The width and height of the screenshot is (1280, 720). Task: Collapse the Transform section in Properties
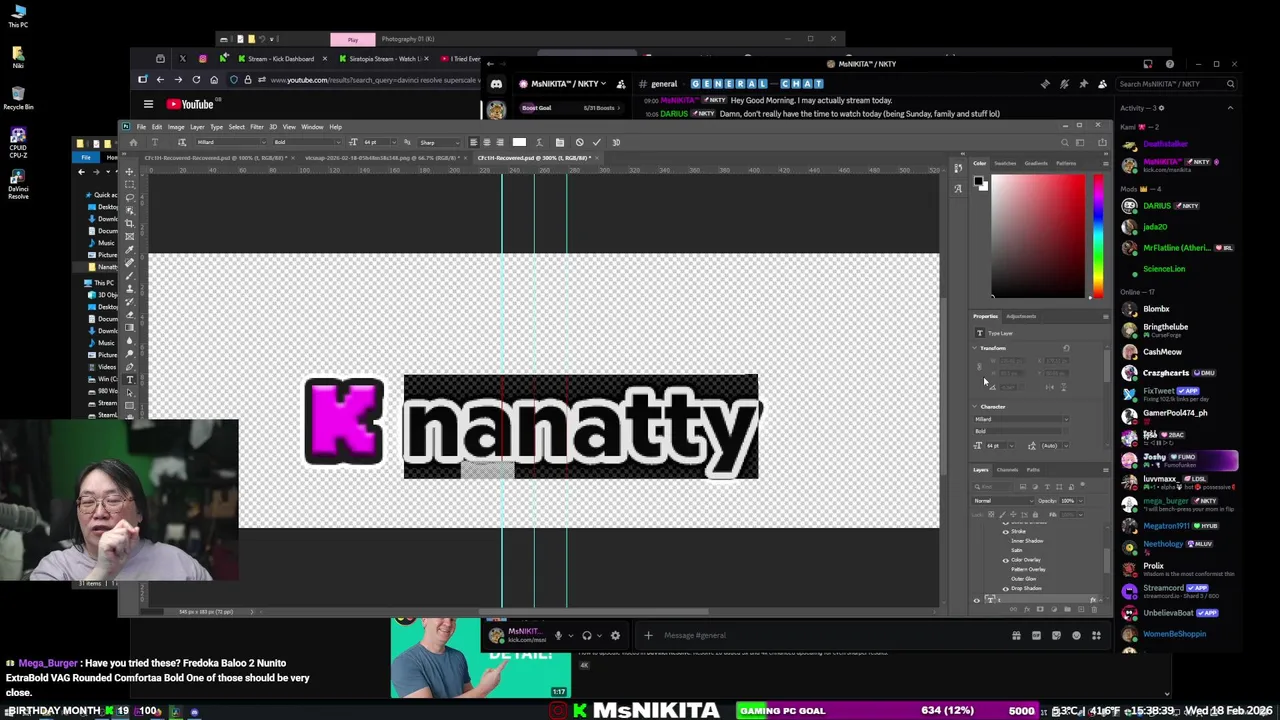pyautogui.click(x=975, y=348)
